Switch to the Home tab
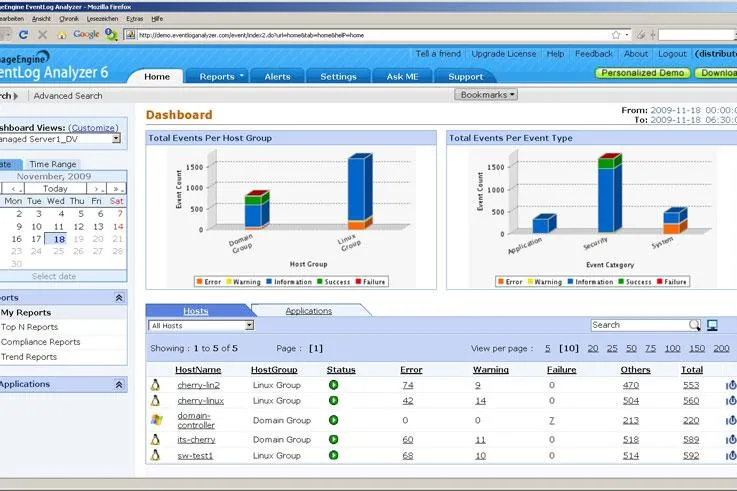The height and width of the screenshot is (491, 737). click(x=157, y=77)
